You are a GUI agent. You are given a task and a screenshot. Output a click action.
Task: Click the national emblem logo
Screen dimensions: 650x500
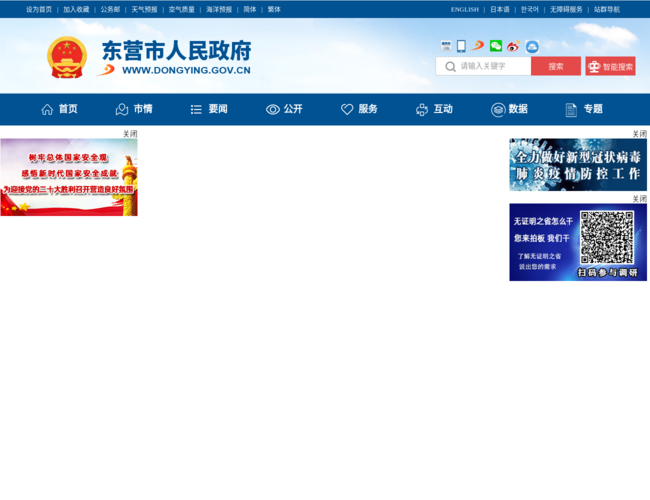coord(67,58)
